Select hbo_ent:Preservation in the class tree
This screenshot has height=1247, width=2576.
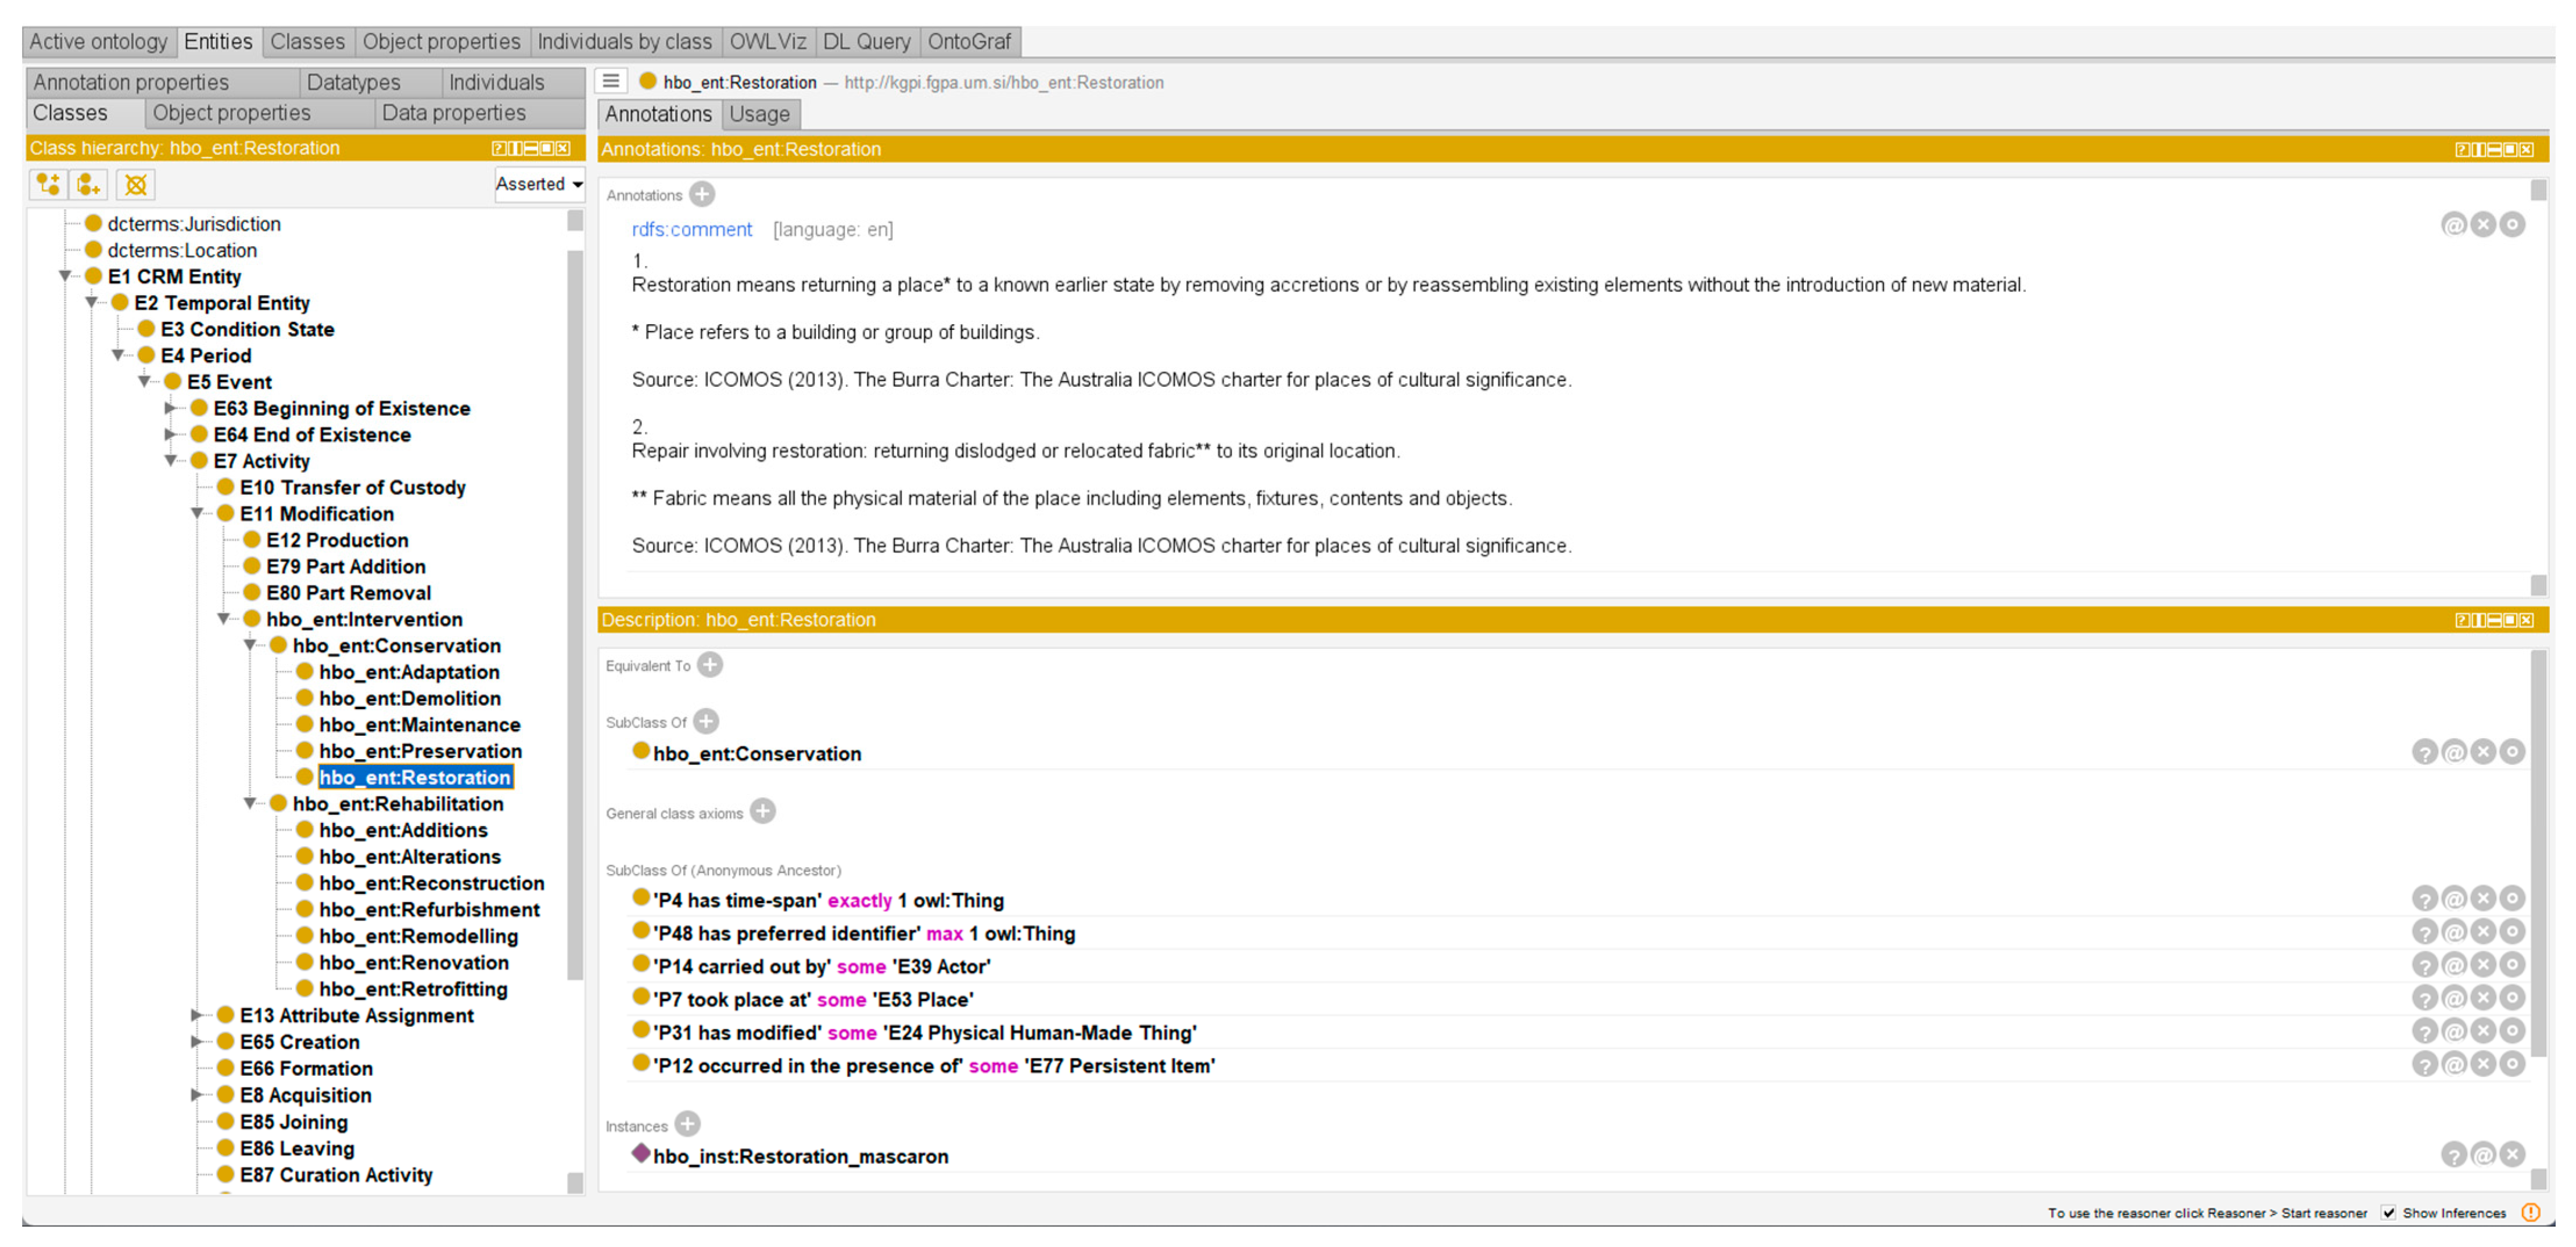point(420,751)
